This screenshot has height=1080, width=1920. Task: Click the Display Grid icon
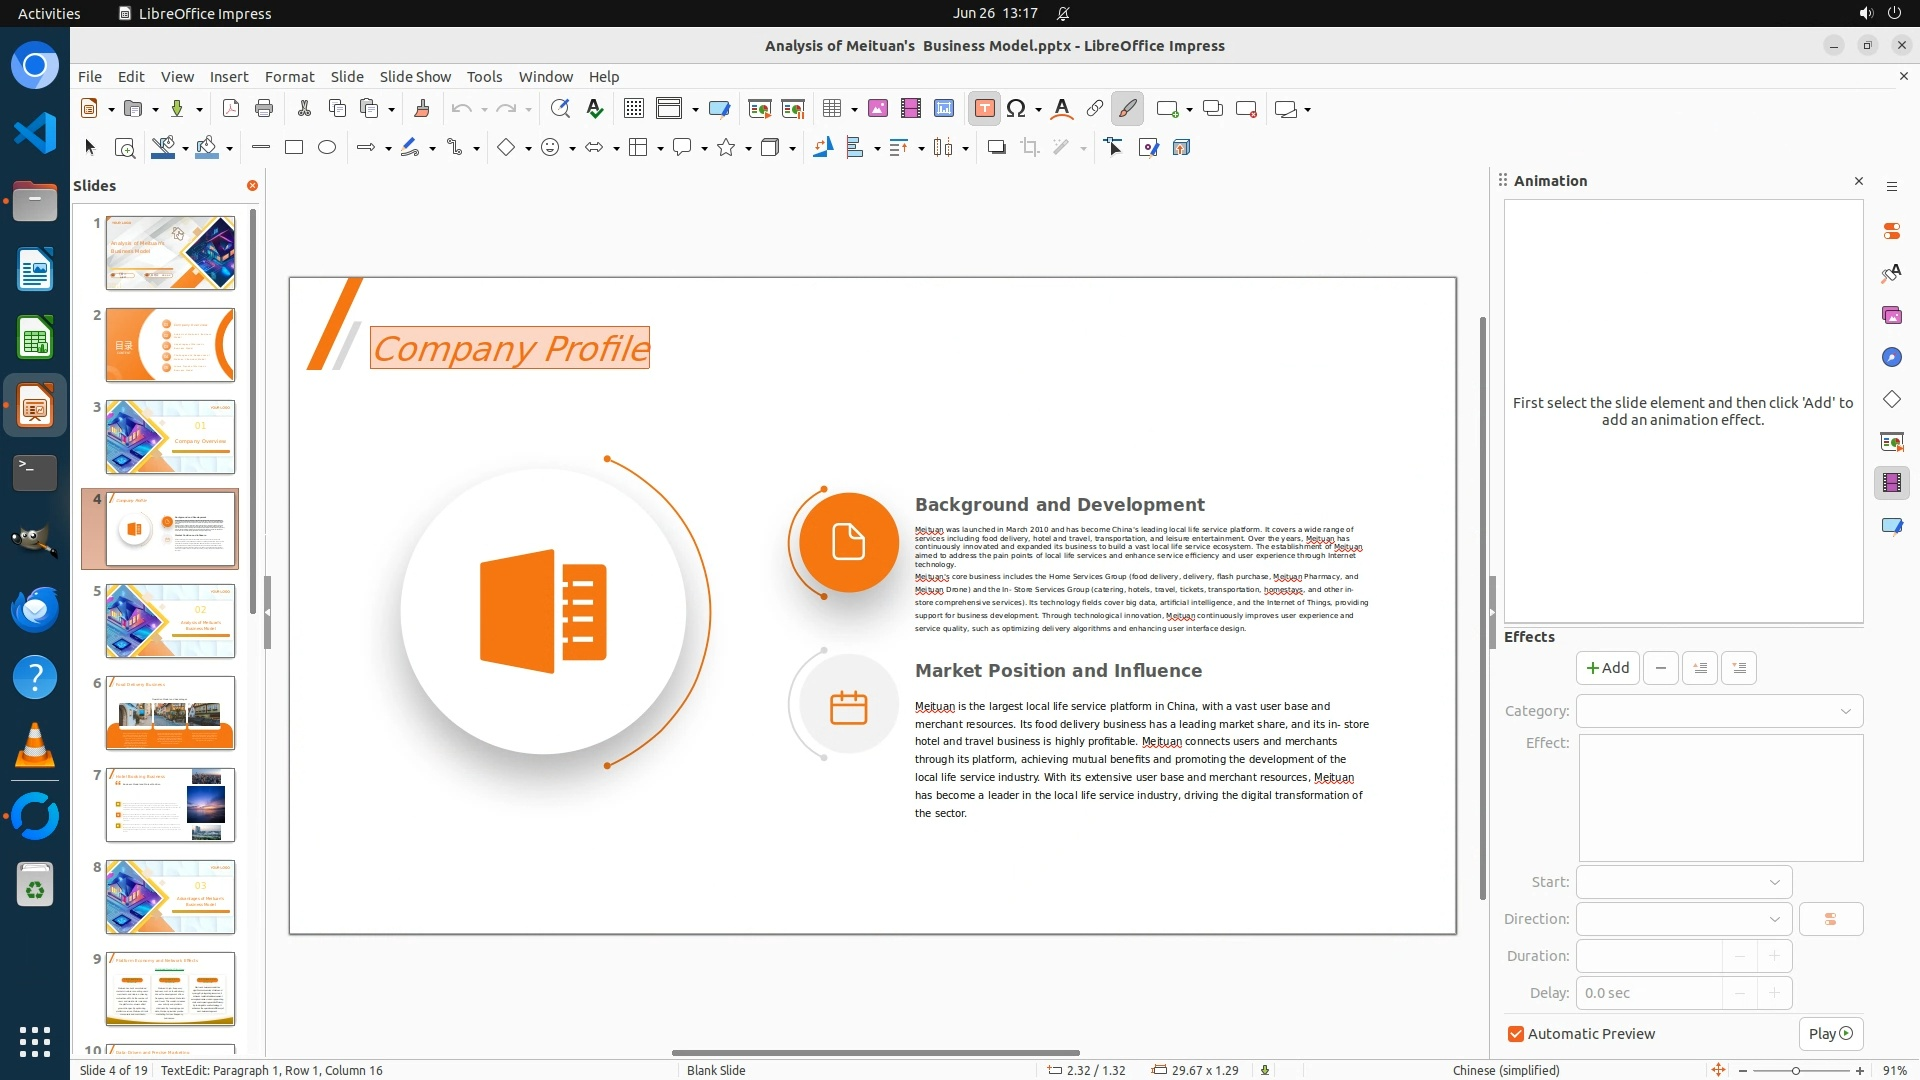pos(633,109)
